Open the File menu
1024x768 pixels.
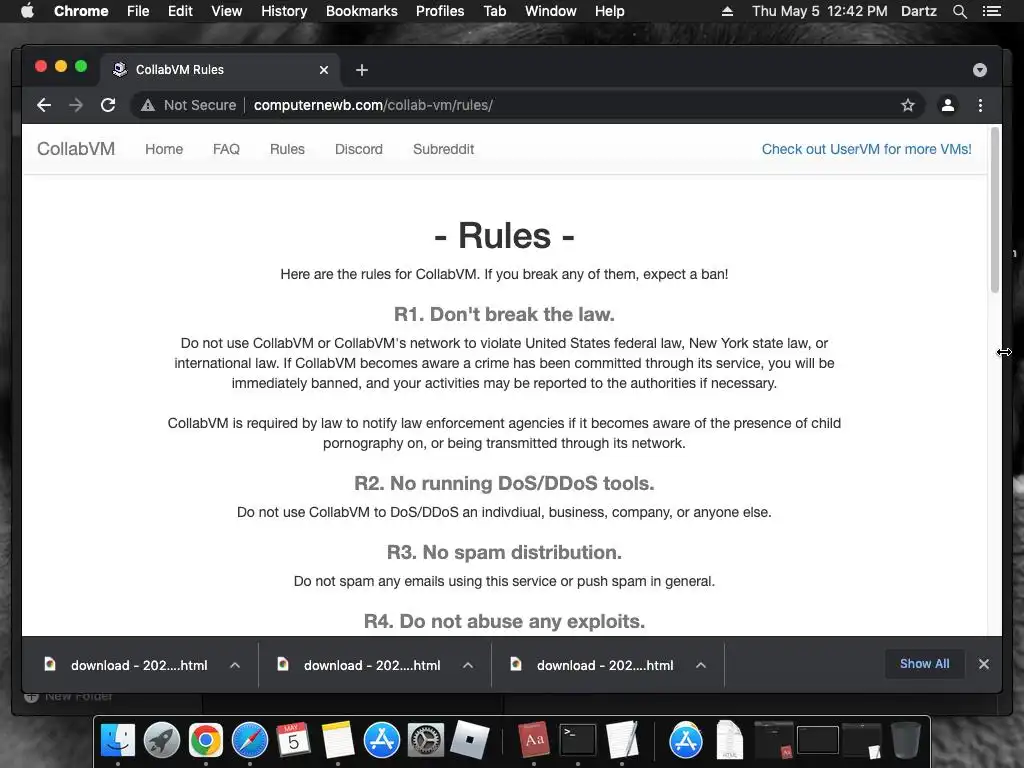[138, 11]
